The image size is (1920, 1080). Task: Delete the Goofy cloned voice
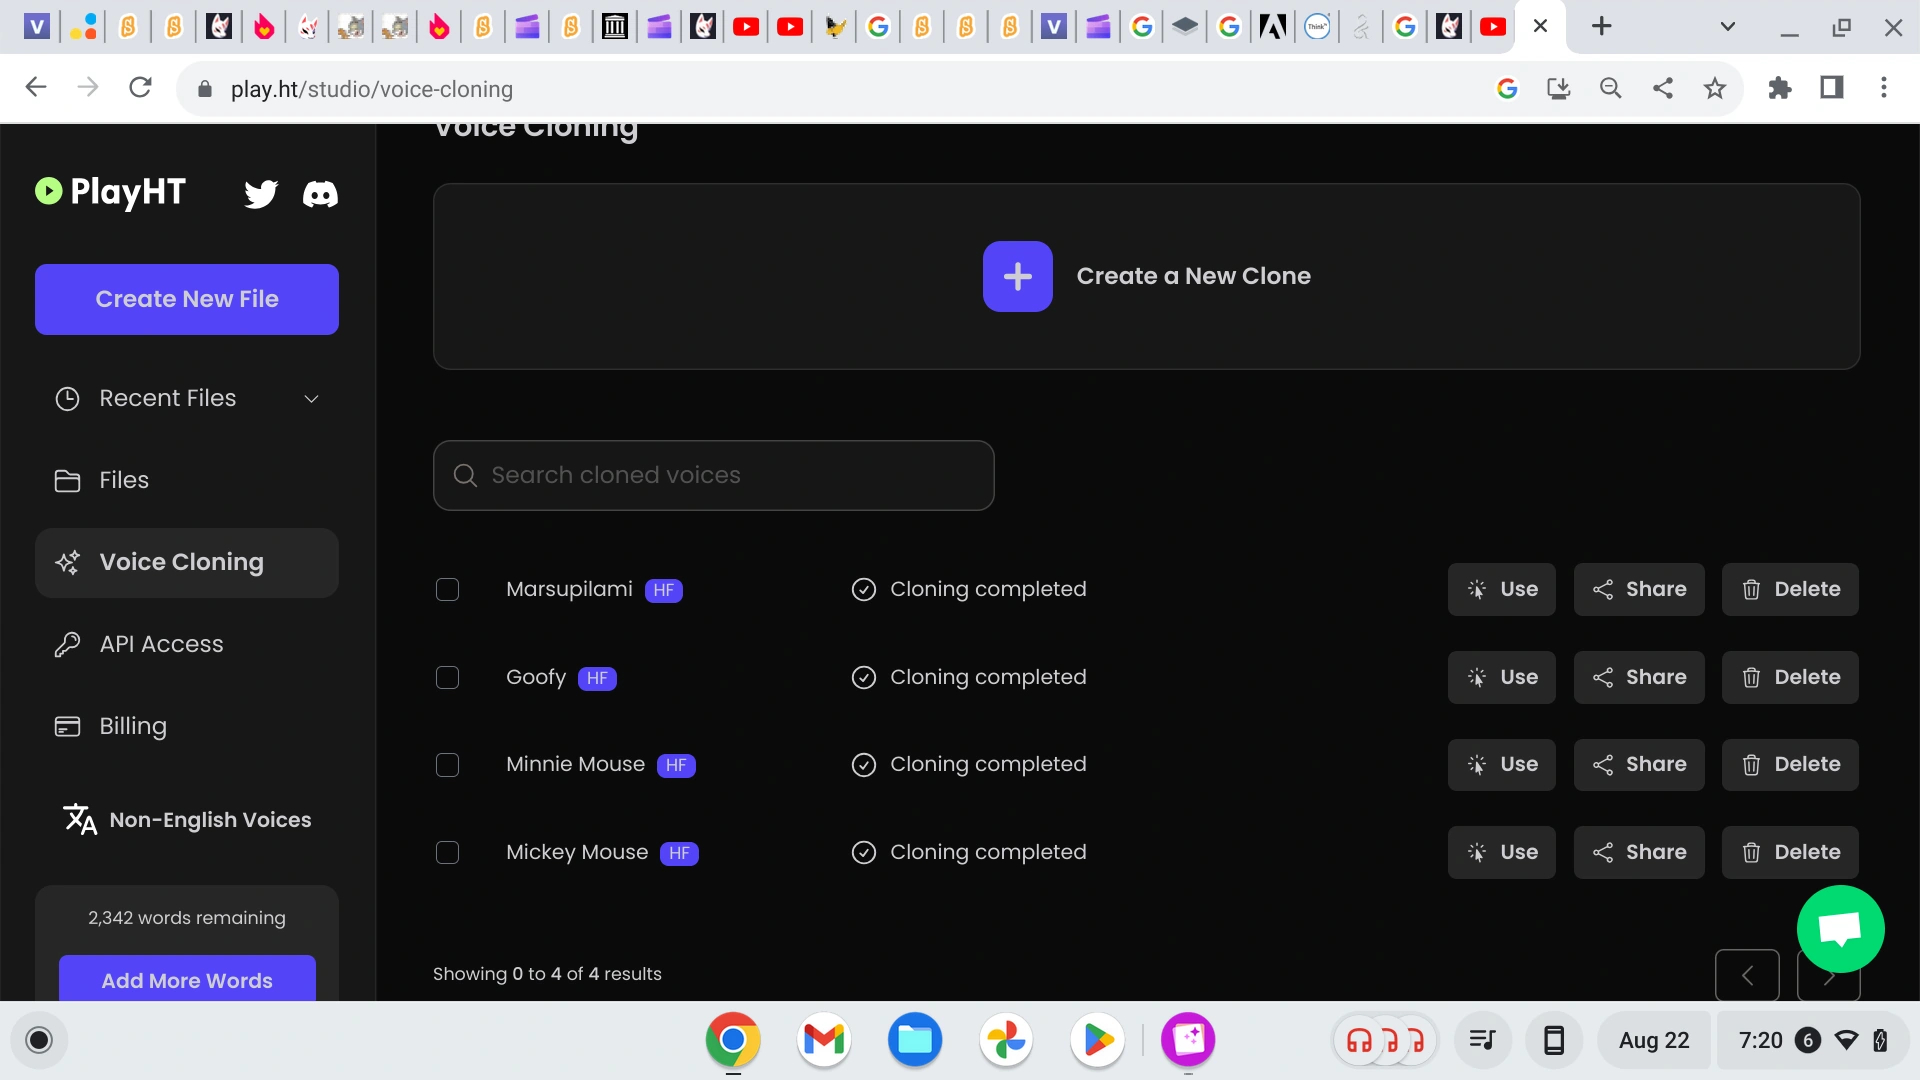pyautogui.click(x=1789, y=678)
